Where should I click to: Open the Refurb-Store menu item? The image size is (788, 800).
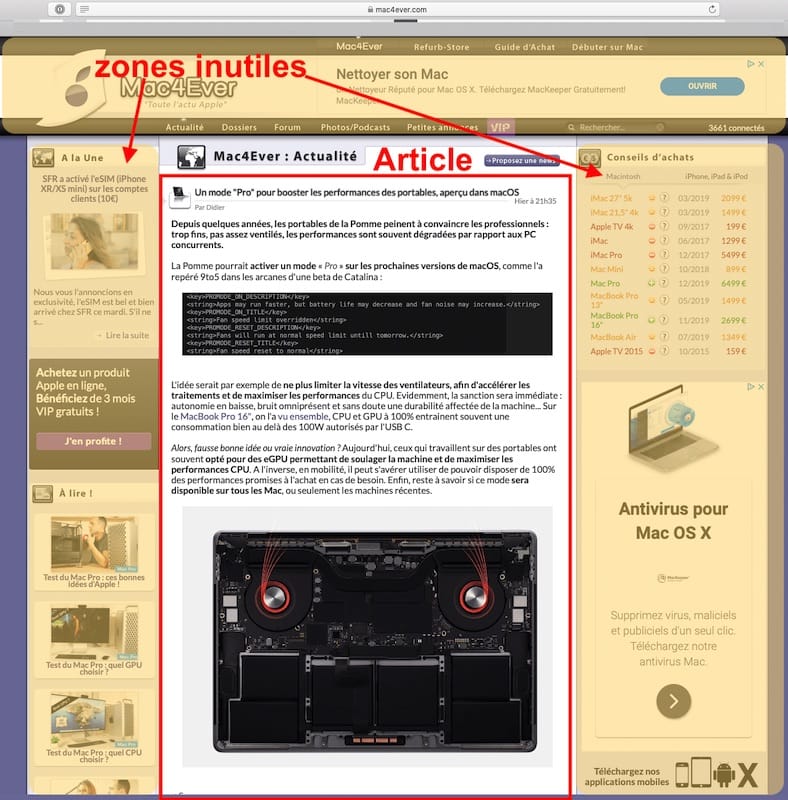pyautogui.click(x=441, y=47)
